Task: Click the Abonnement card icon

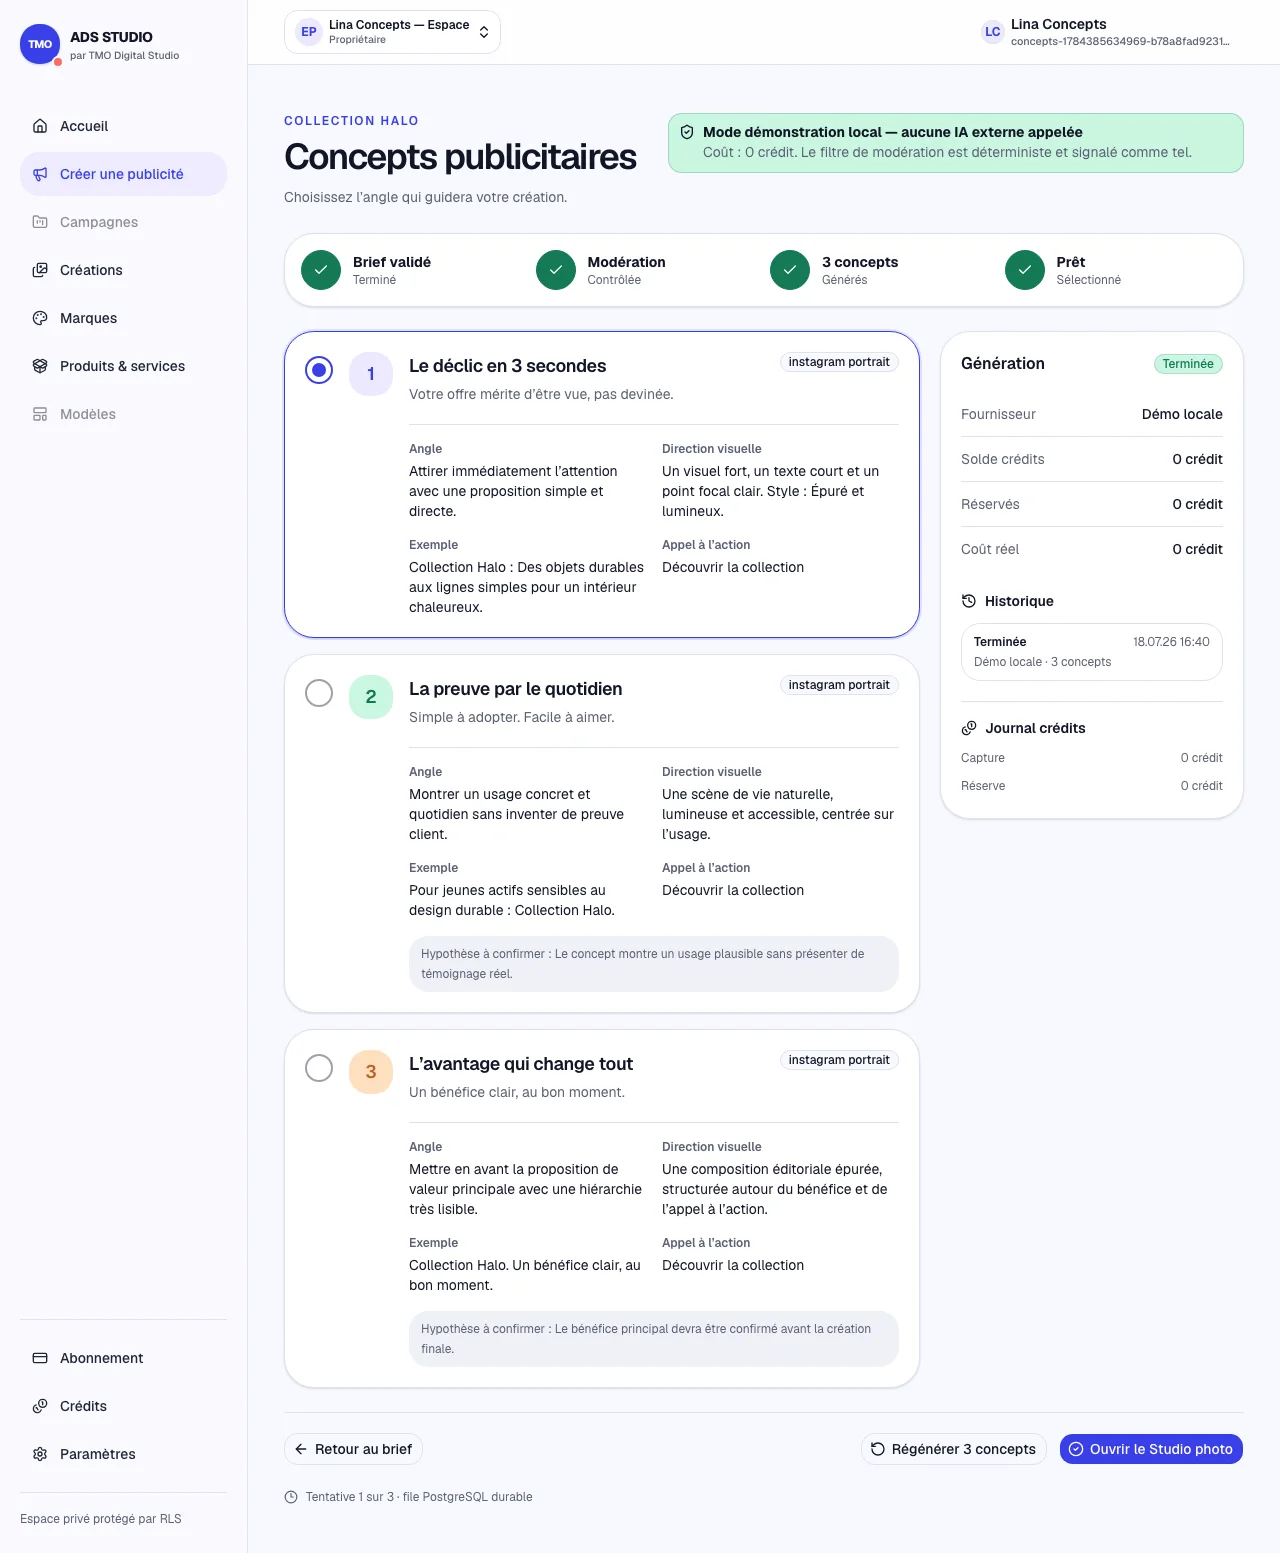Action: (40, 1358)
